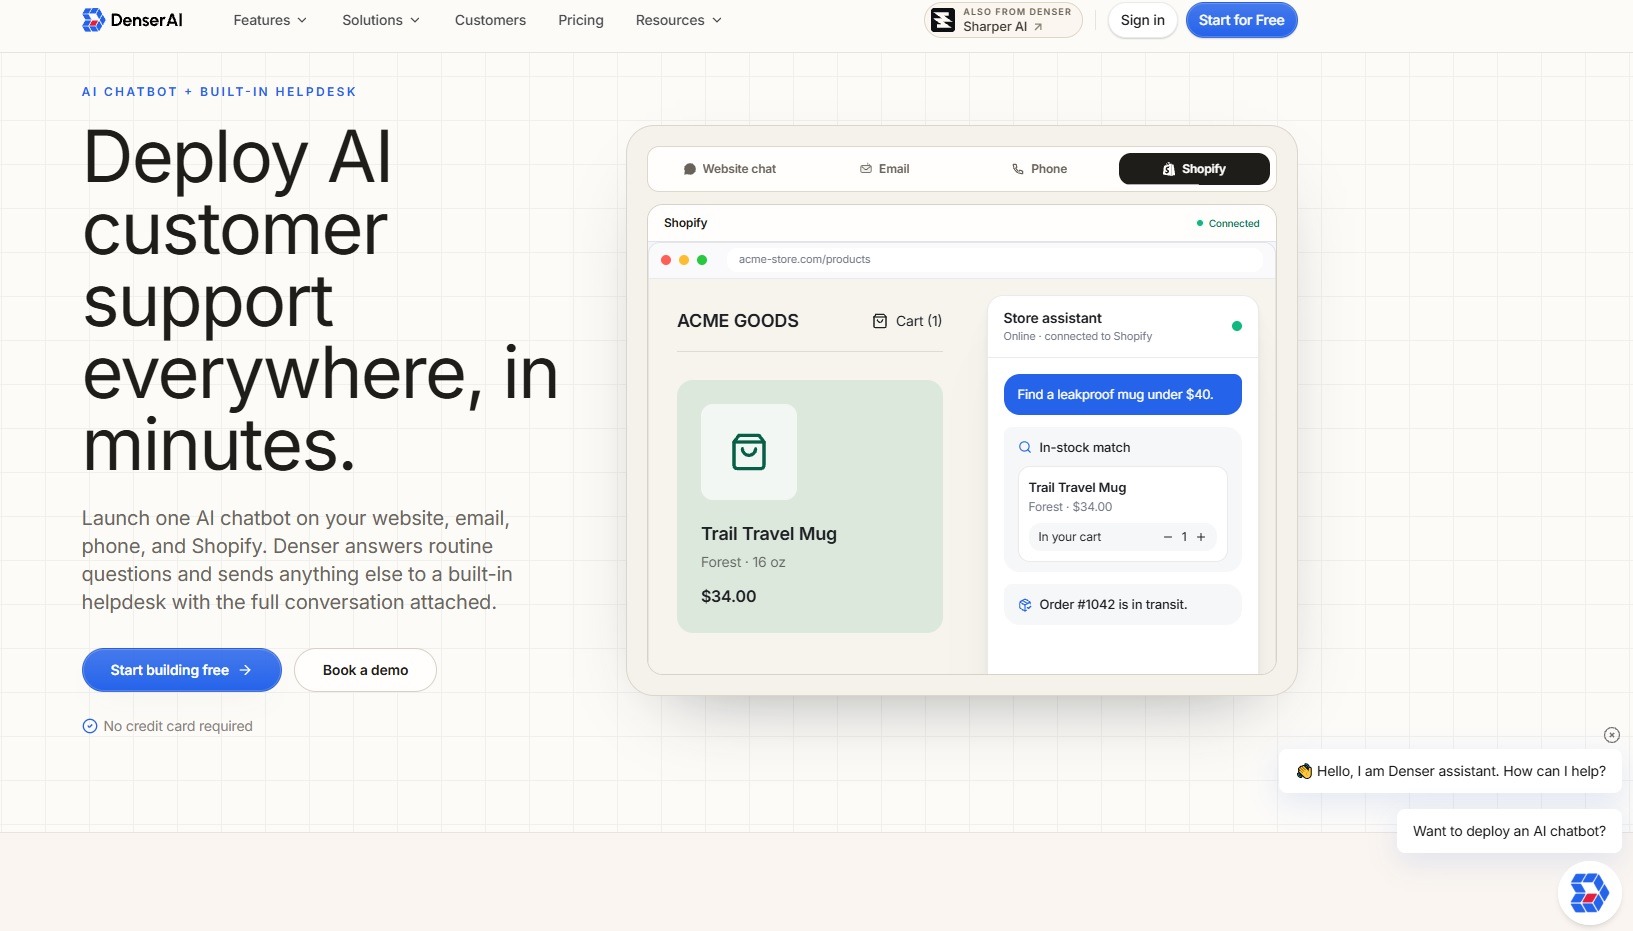Click the check icon beside No credit card required
Image resolution: width=1633 pixels, height=931 pixels.
click(x=90, y=726)
